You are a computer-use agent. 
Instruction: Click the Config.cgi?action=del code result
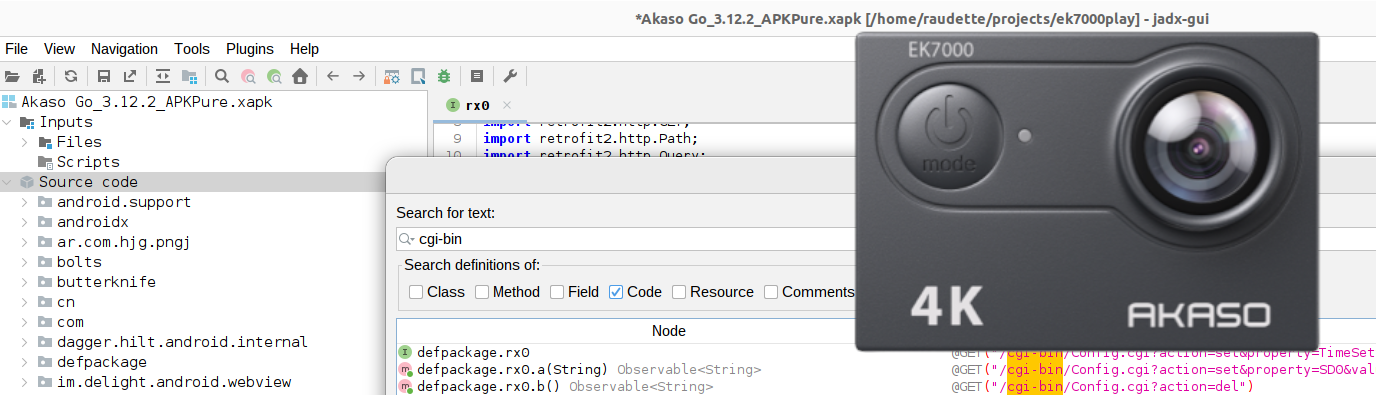point(1101,387)
